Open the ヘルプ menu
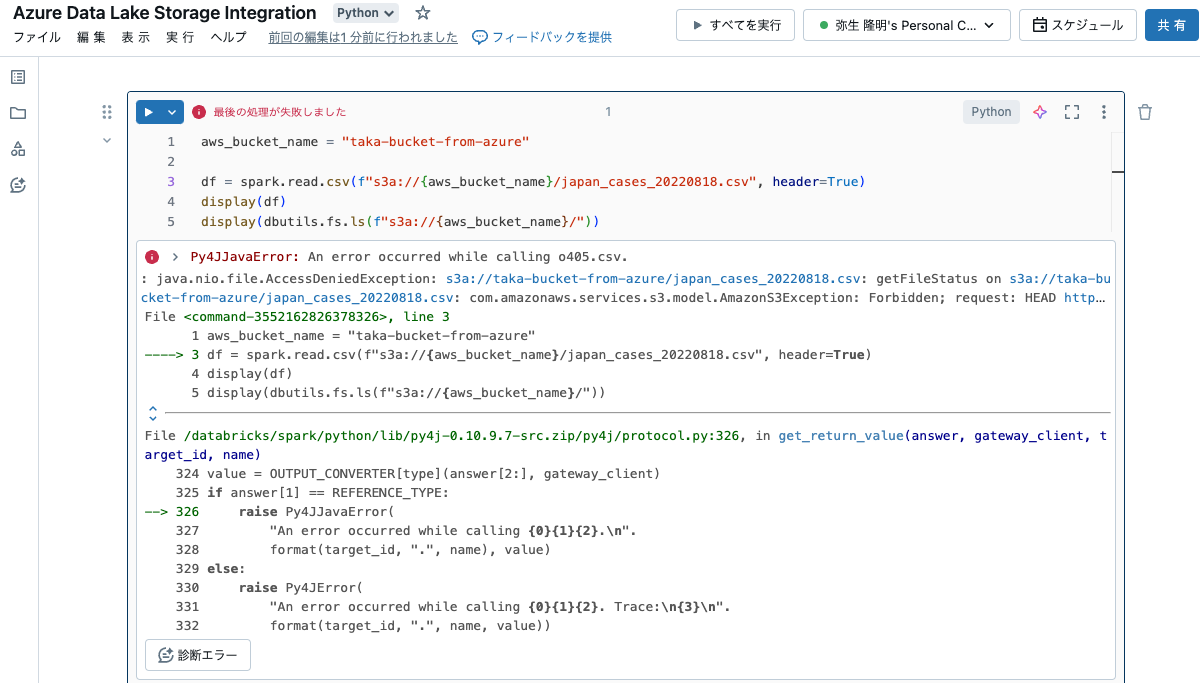 coord(225,35)
